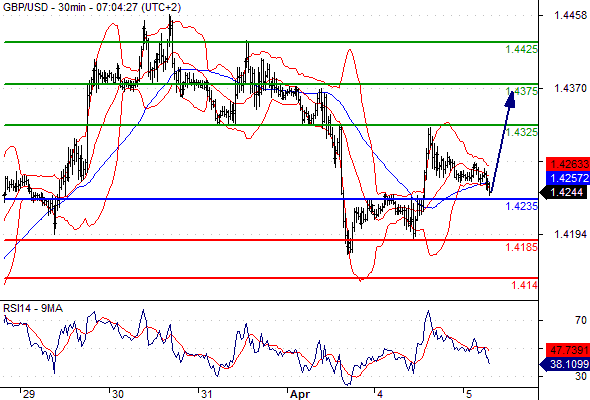Select the red 1.4185 support label

[522, 247]
